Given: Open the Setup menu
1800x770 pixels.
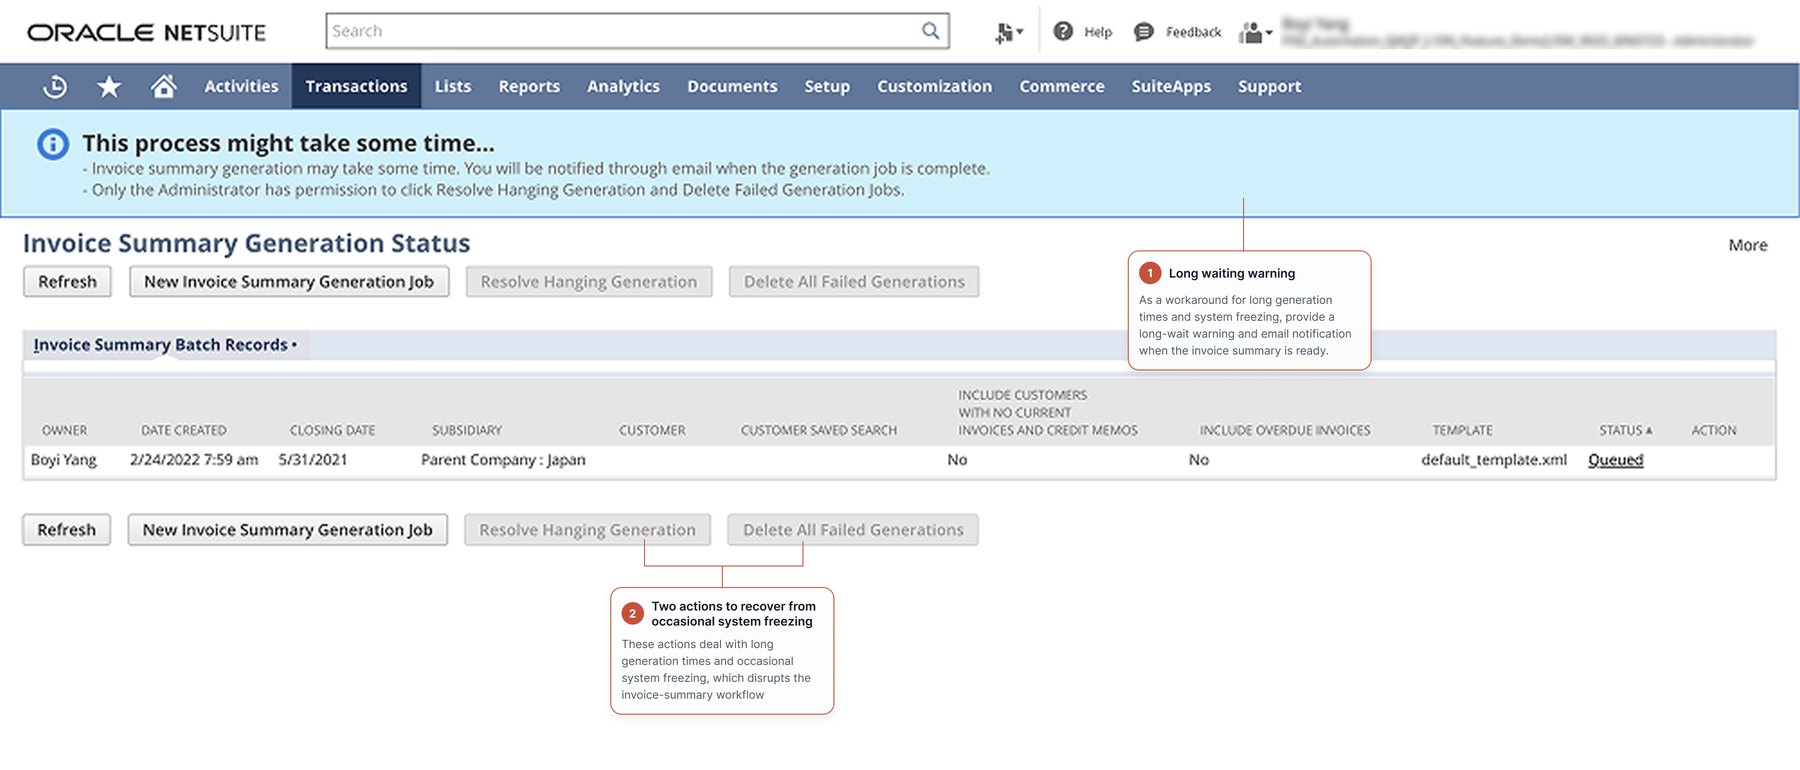Looking at the screenshot, I should [x=827, y=87].
